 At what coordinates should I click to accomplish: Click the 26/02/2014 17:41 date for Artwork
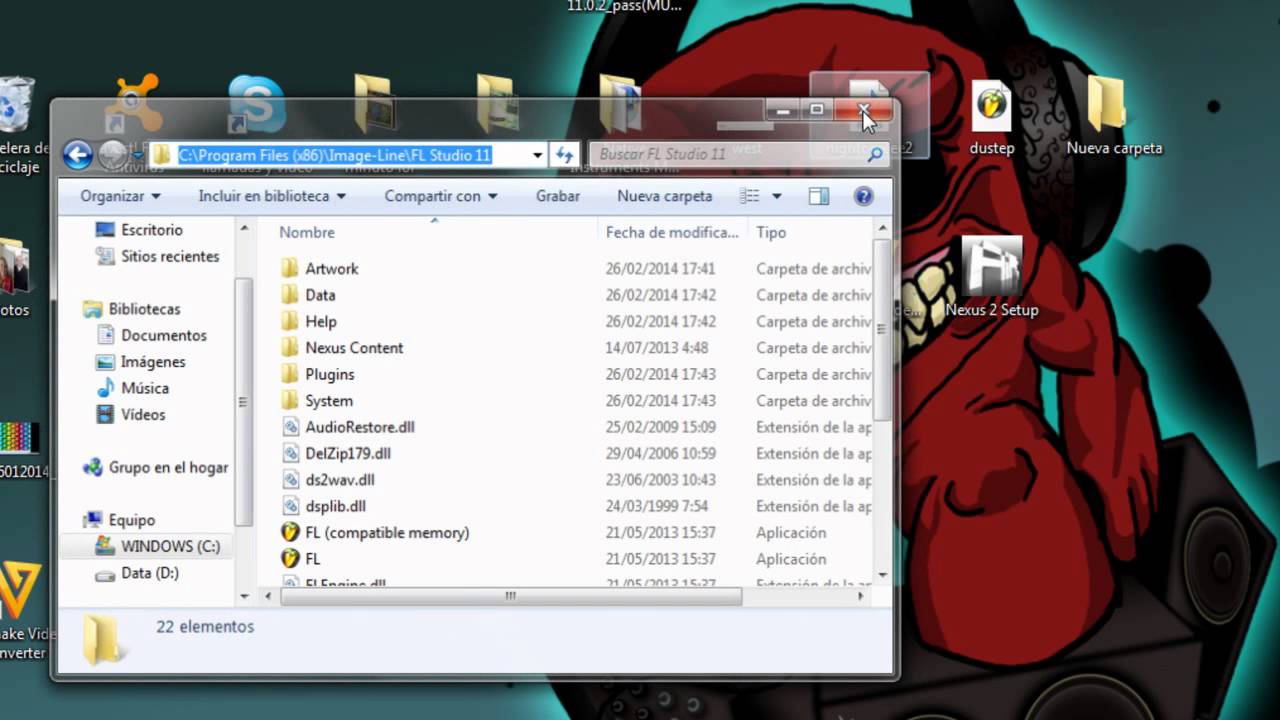click(660, 269)
